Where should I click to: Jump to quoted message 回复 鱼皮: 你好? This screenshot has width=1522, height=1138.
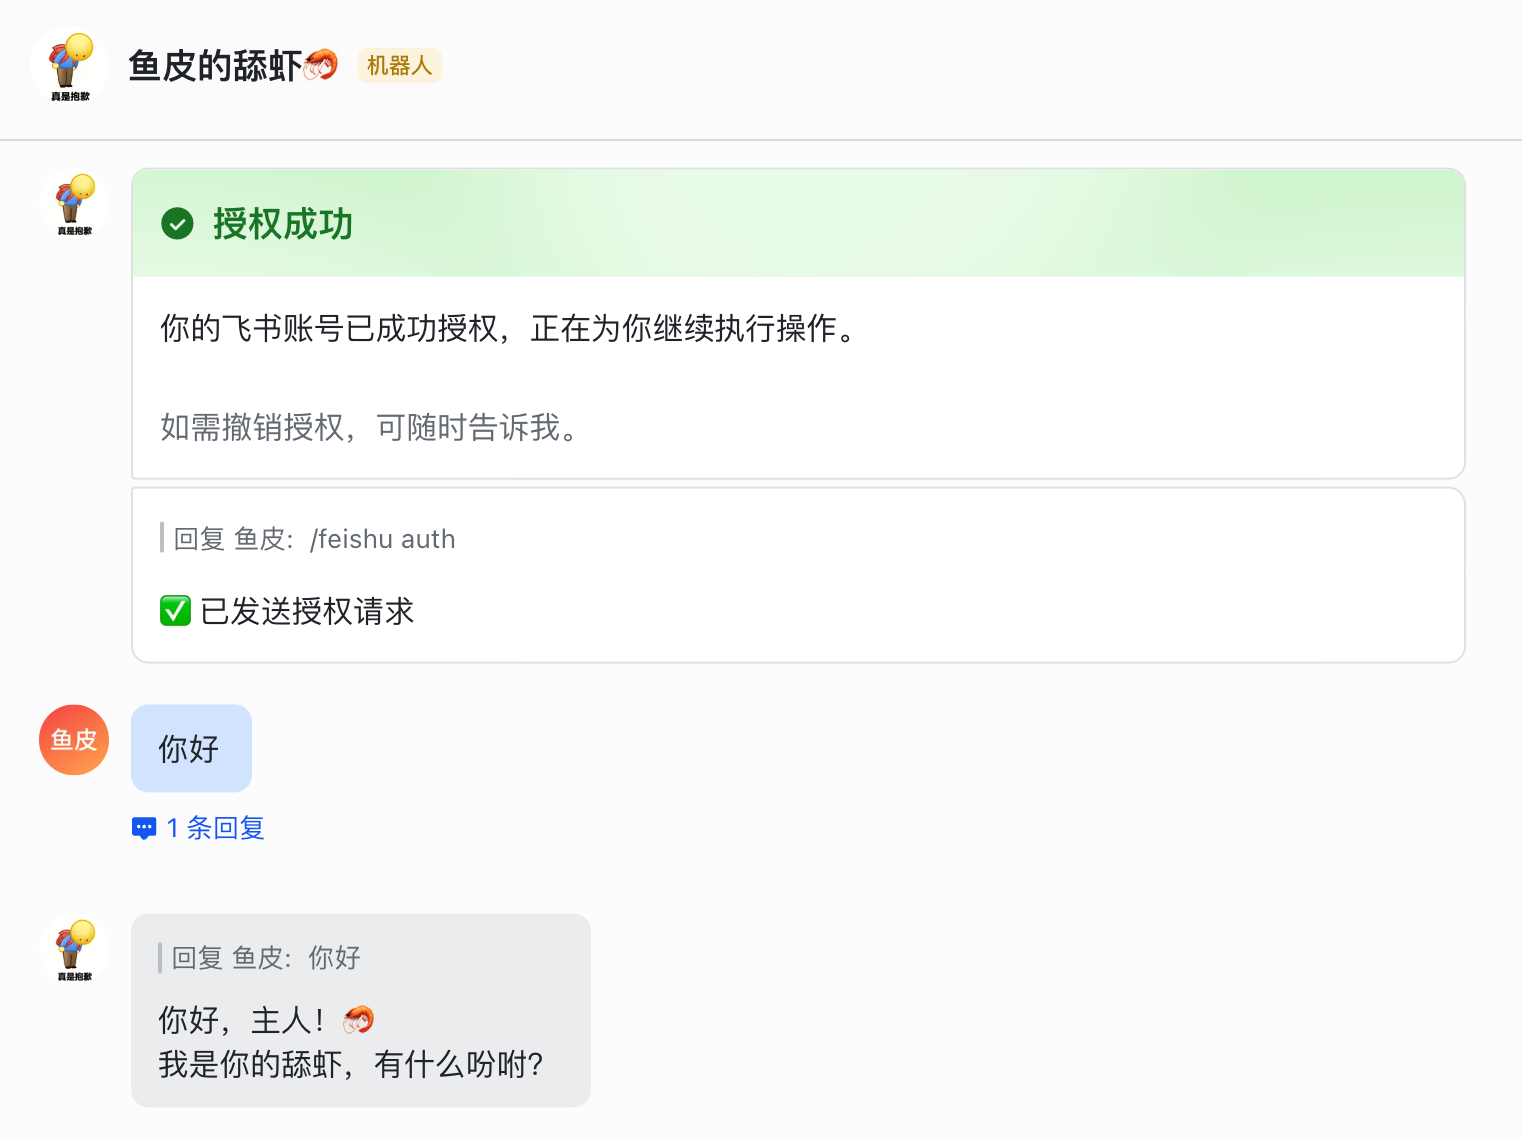coord(266,958)
